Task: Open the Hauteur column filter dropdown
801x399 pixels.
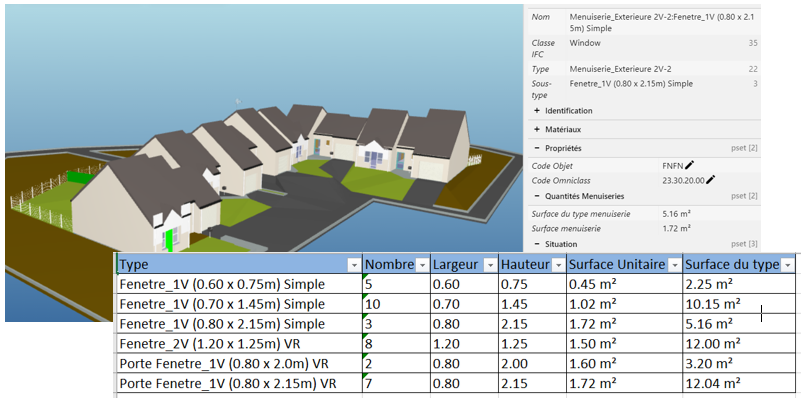Action: click(x=558, y=265)
